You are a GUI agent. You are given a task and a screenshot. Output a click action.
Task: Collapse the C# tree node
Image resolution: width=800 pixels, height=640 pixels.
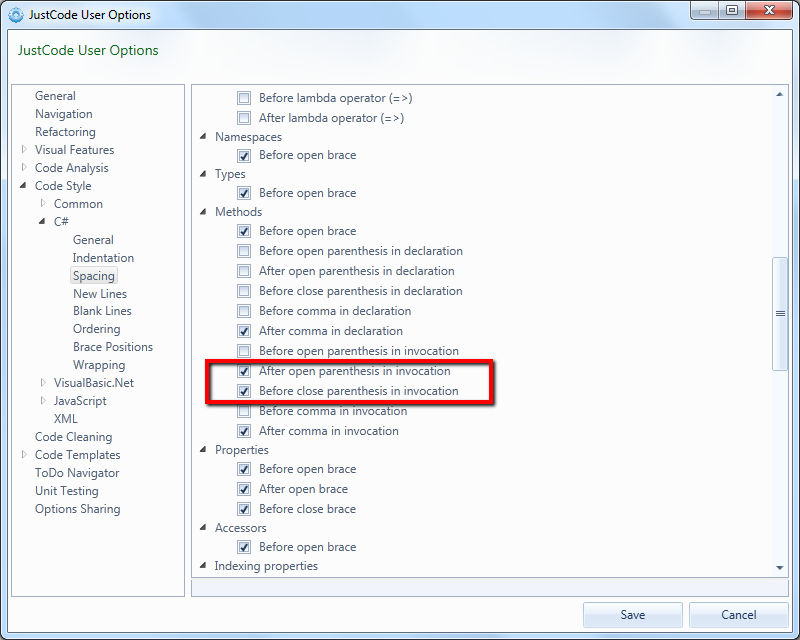[x=42, y=221]
